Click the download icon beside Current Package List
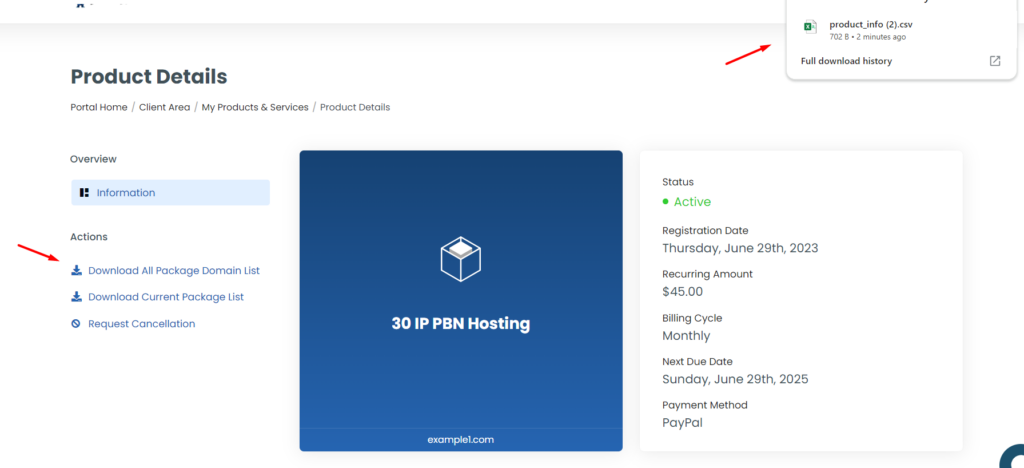This screenshot has width=1024, height=468. (x=76, y=297)
